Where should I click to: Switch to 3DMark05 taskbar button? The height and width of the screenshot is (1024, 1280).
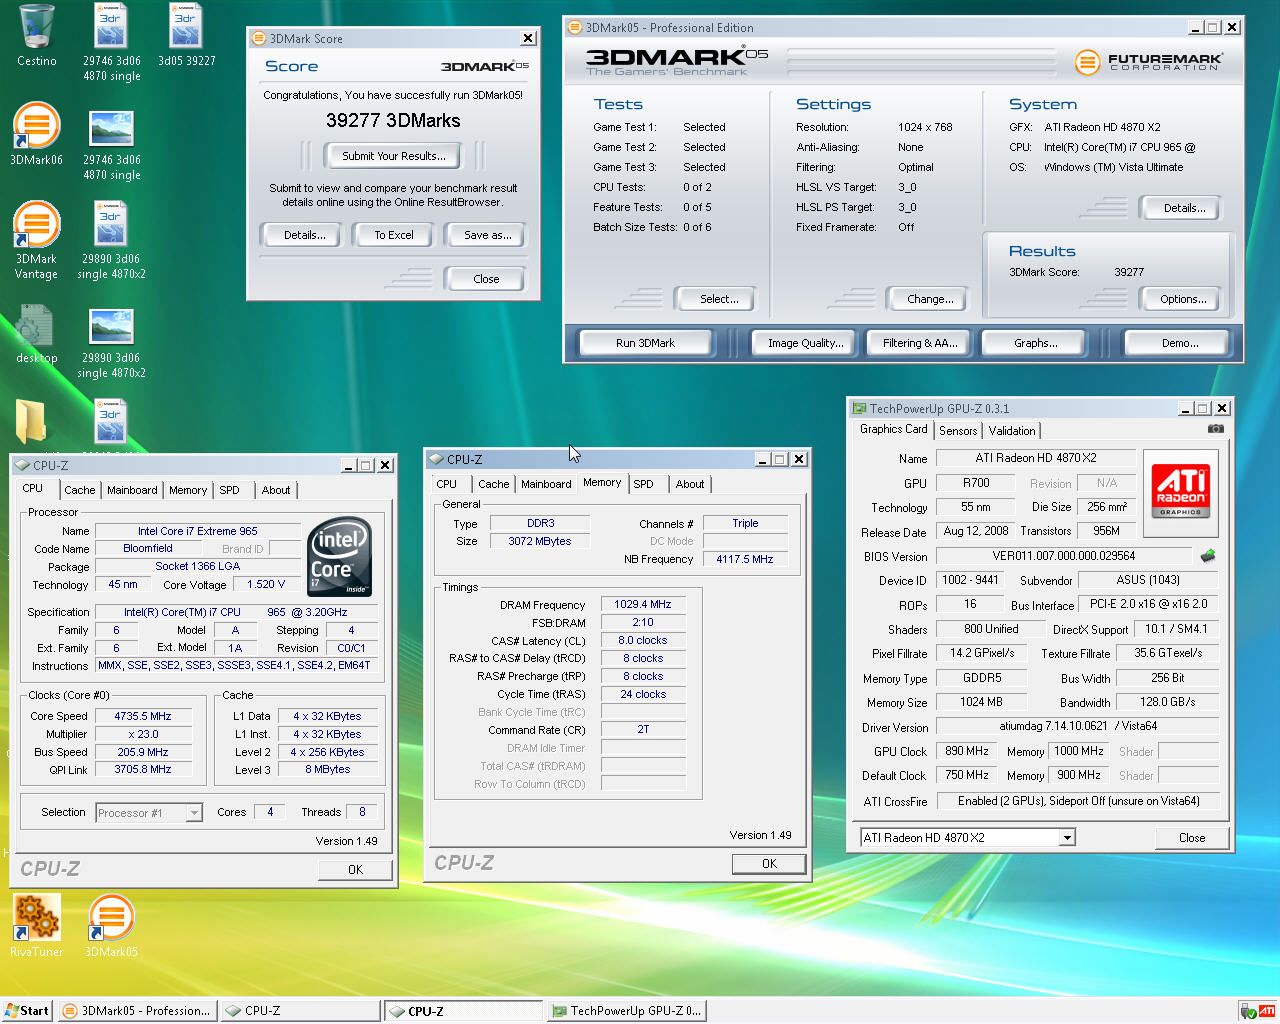(x=138, y=1011)
